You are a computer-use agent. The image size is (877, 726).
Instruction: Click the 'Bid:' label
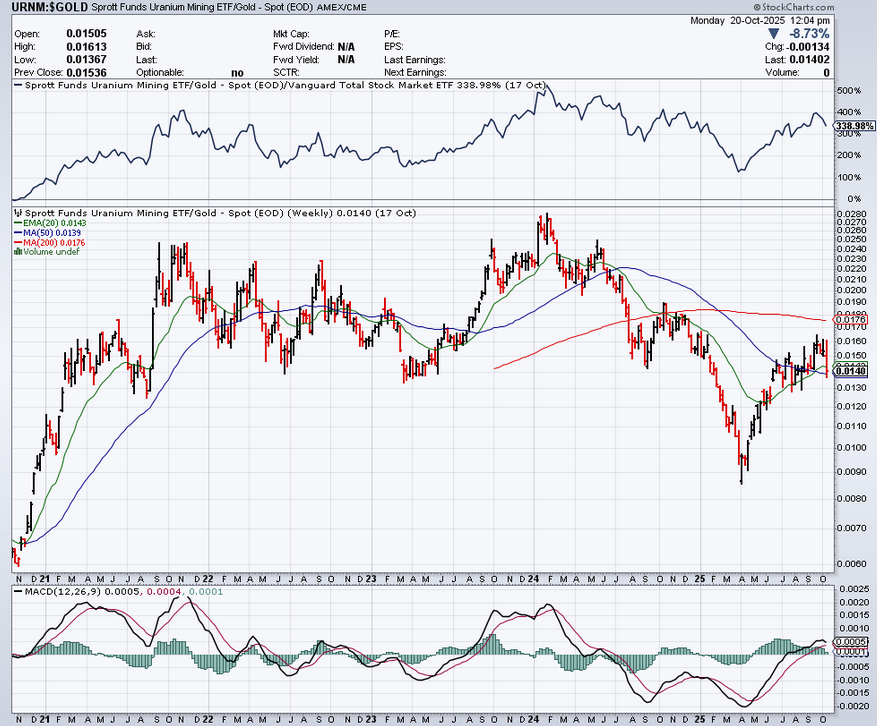point(144,47)
